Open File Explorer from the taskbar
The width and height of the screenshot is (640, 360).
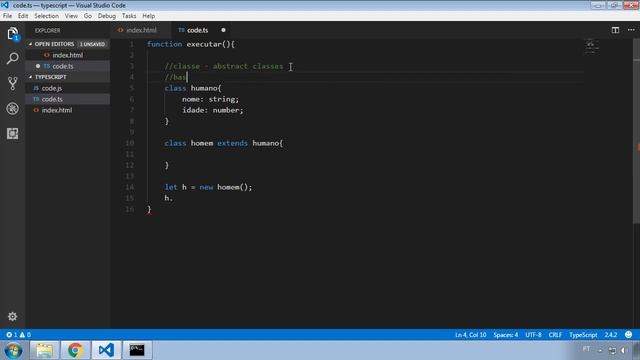click(44, 350)
